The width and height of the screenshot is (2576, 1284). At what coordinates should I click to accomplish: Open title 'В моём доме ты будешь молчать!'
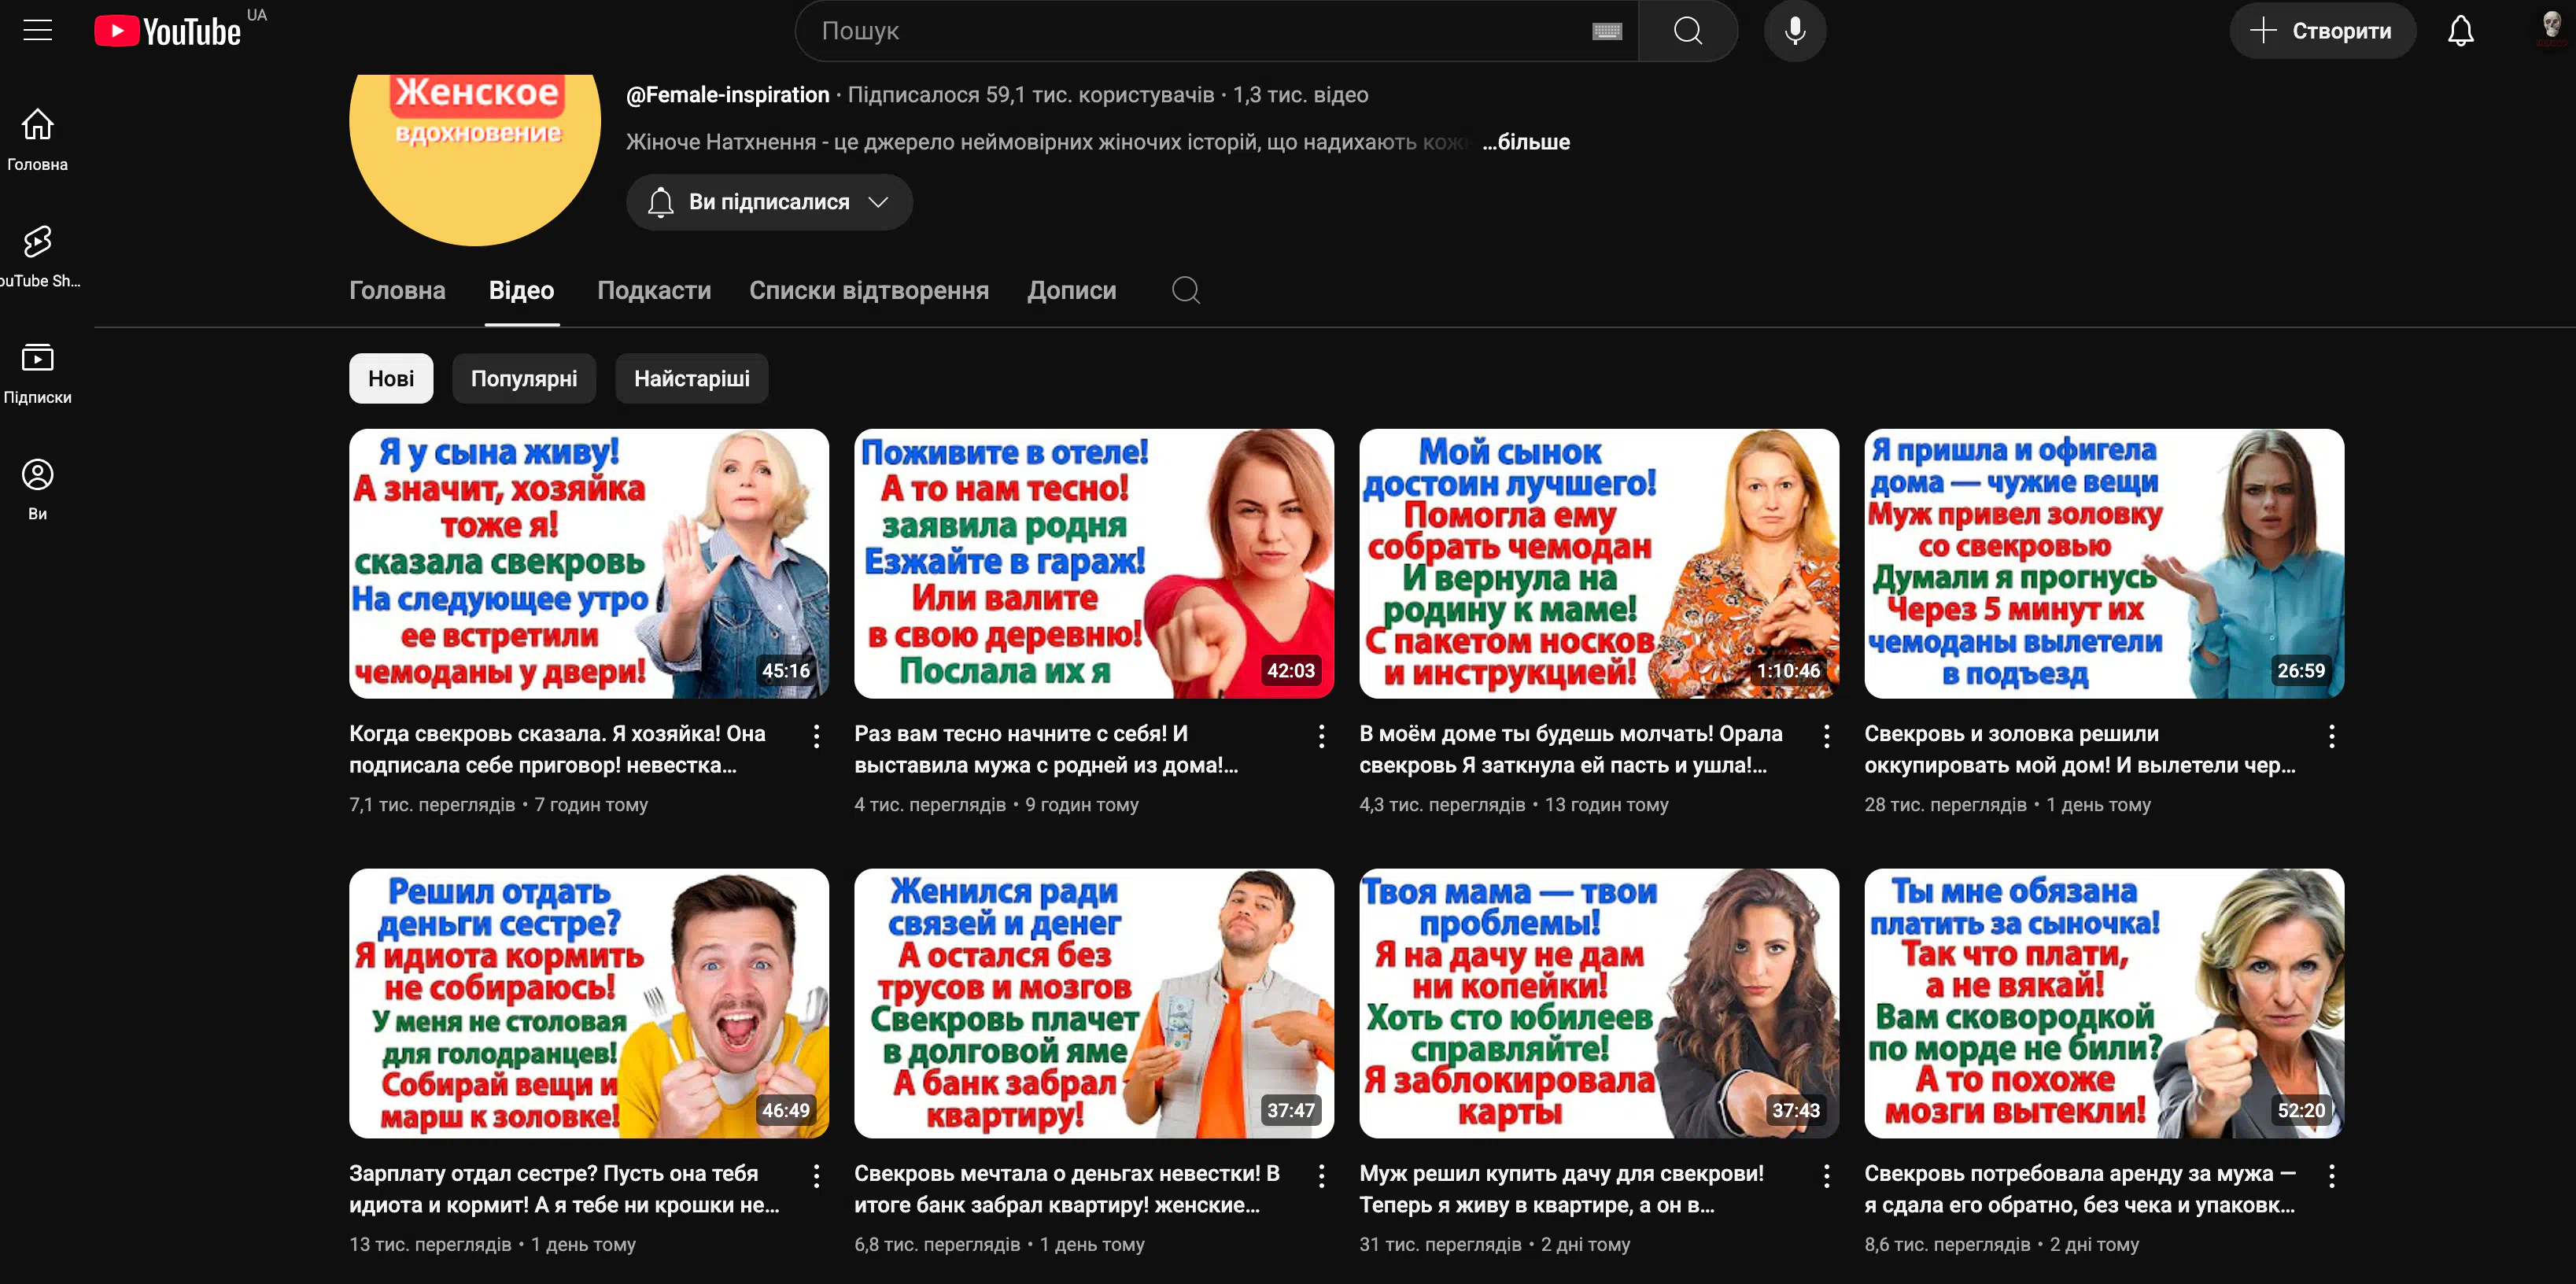(x=1571, y=749)
